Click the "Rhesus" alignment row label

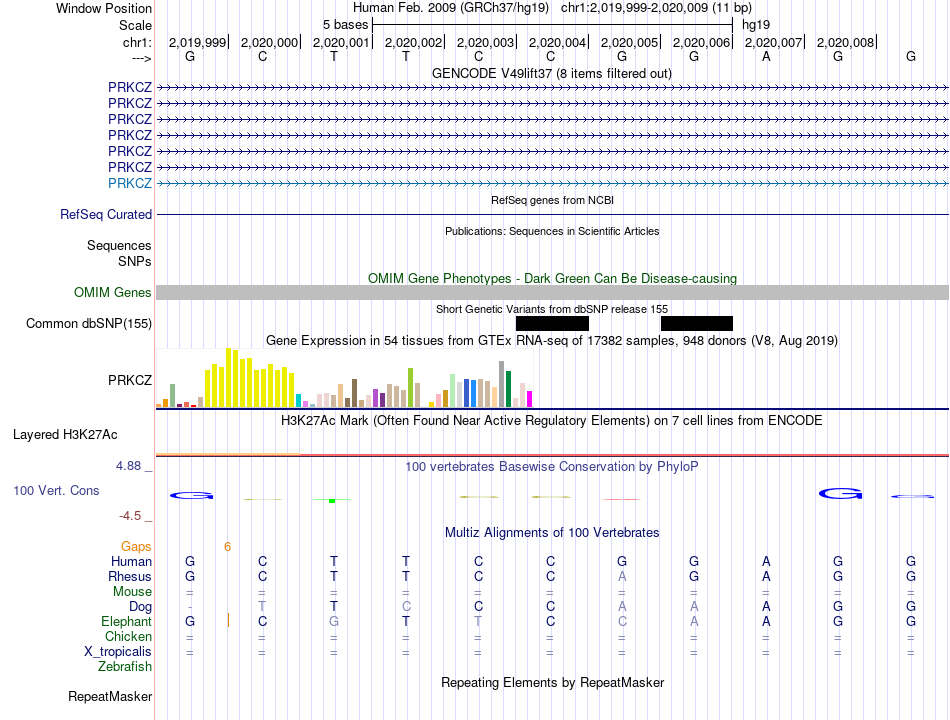pyautogui.click(x=130, y=576)
